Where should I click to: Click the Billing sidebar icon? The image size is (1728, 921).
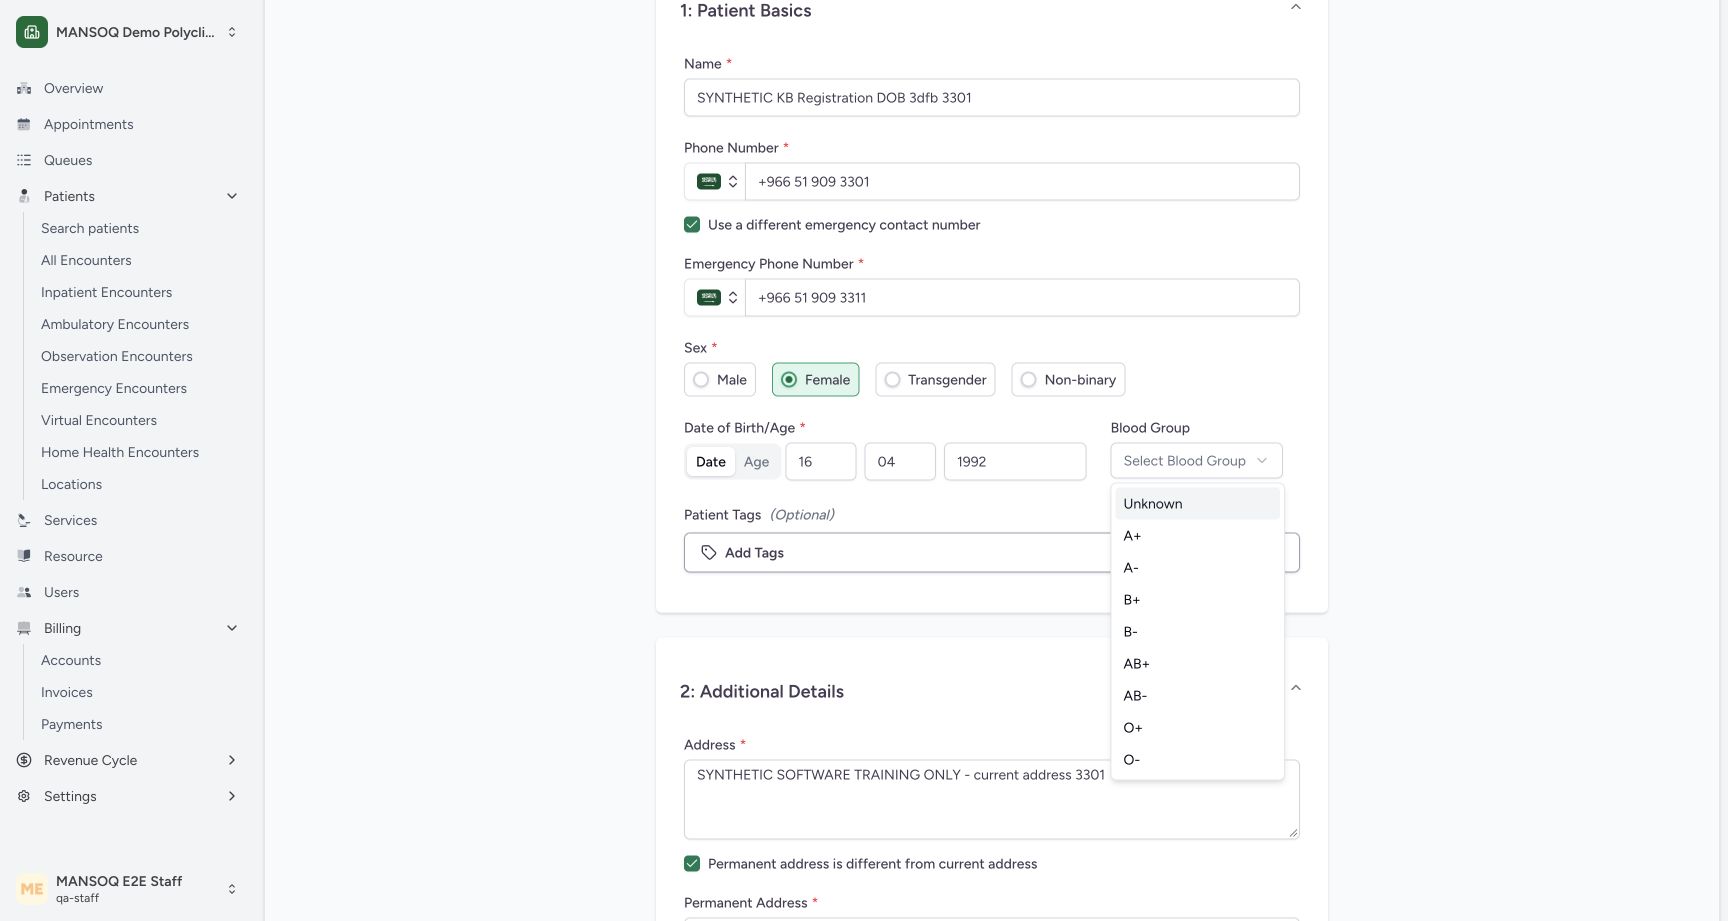[24, 628]
